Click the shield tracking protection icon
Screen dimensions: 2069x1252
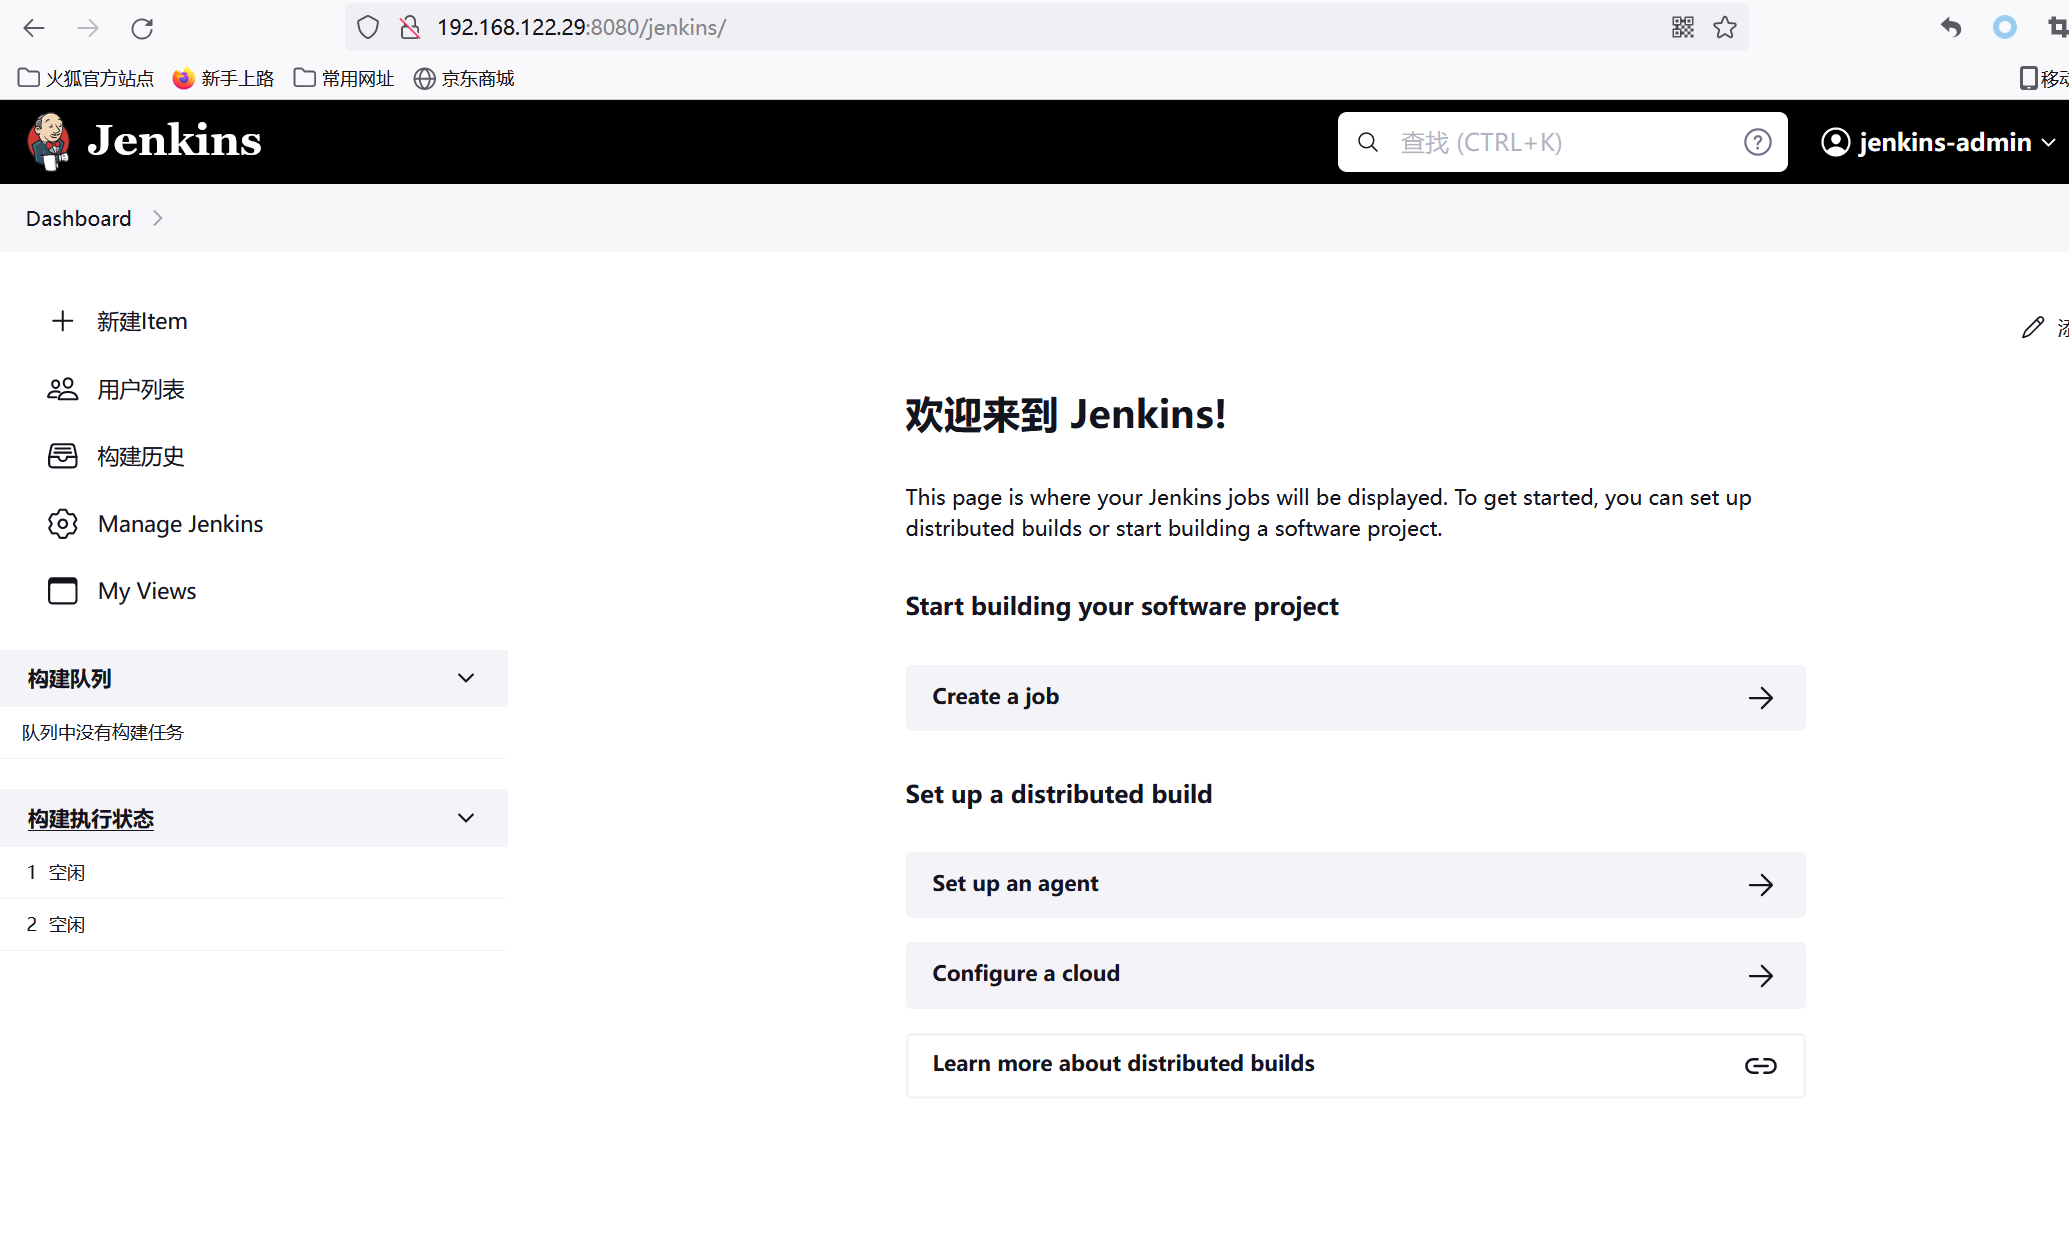click(x=368, y=28)
